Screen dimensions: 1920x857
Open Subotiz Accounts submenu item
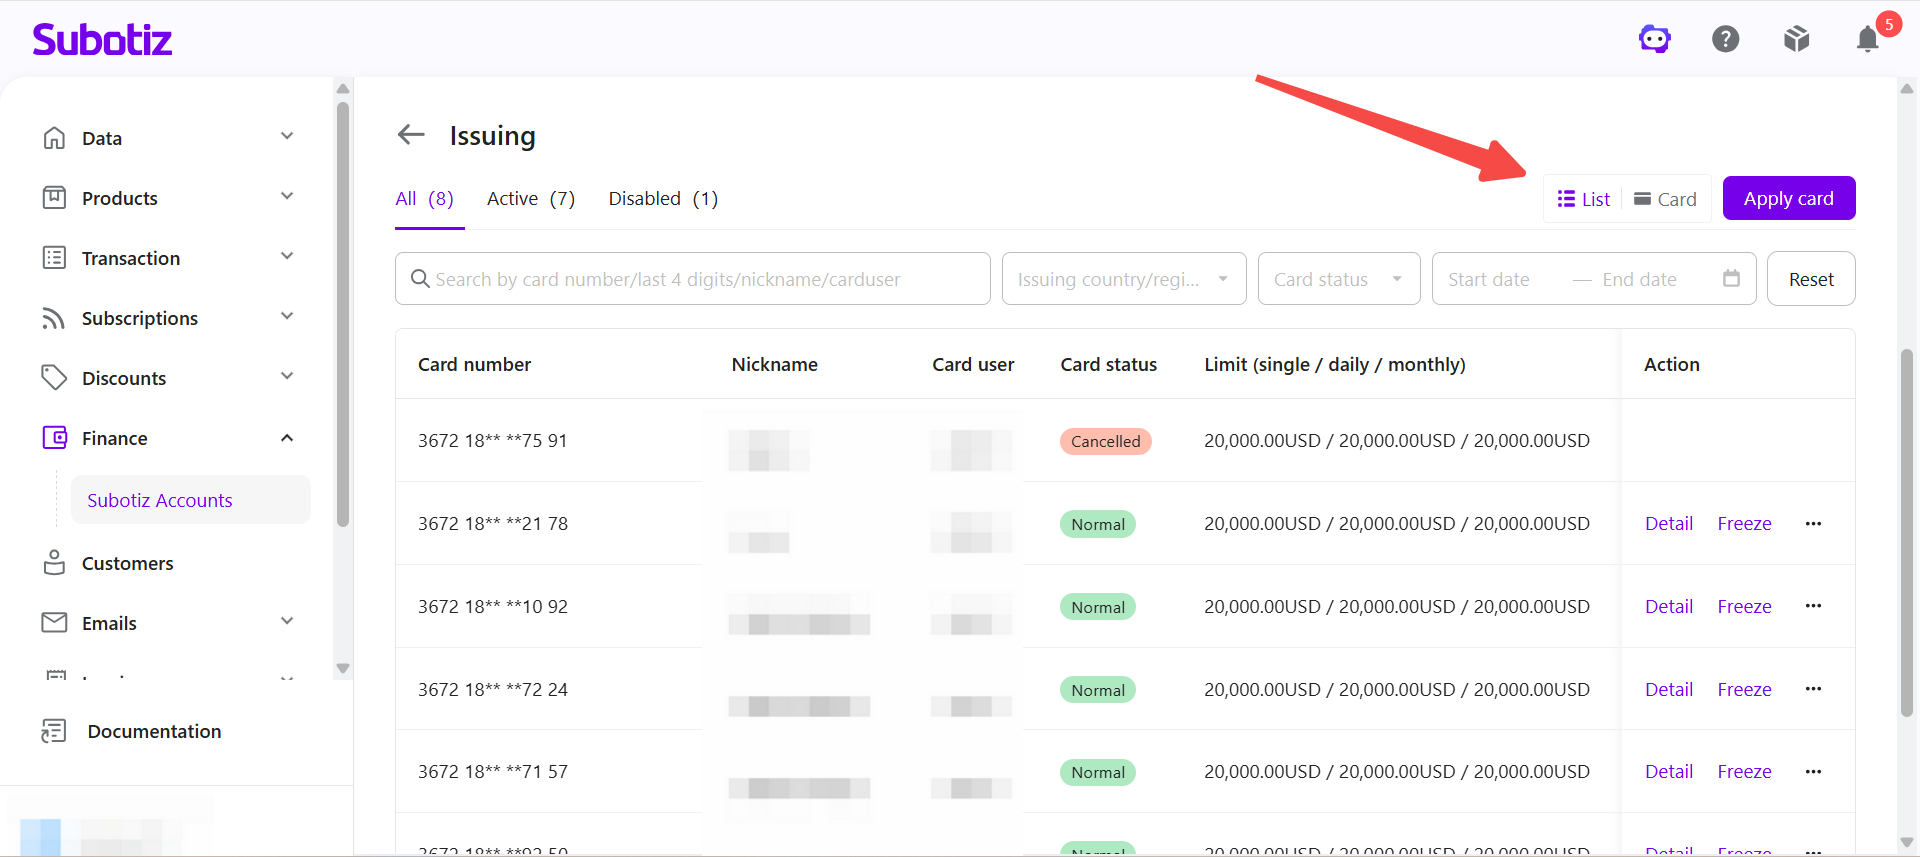[x=190, y=500]
